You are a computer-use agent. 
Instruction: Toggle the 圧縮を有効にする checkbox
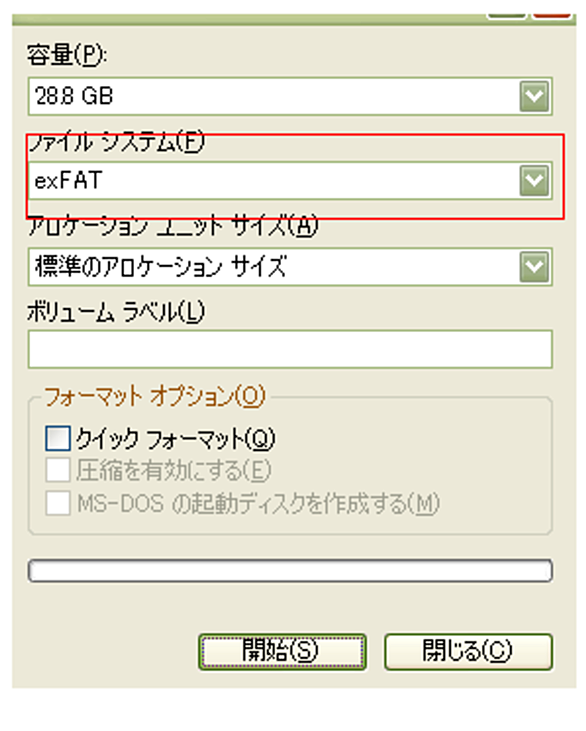pos(58,469)
